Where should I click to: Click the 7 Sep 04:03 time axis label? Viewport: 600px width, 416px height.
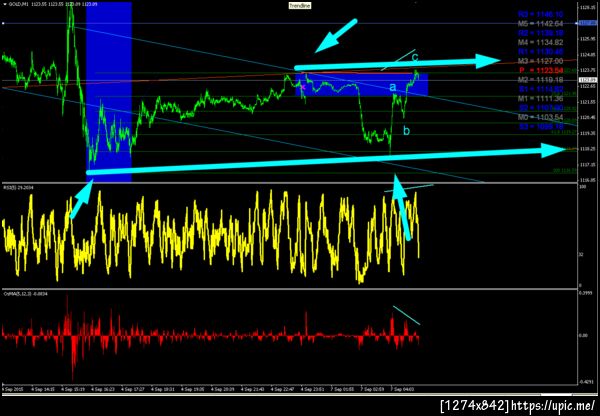point(401,389)
